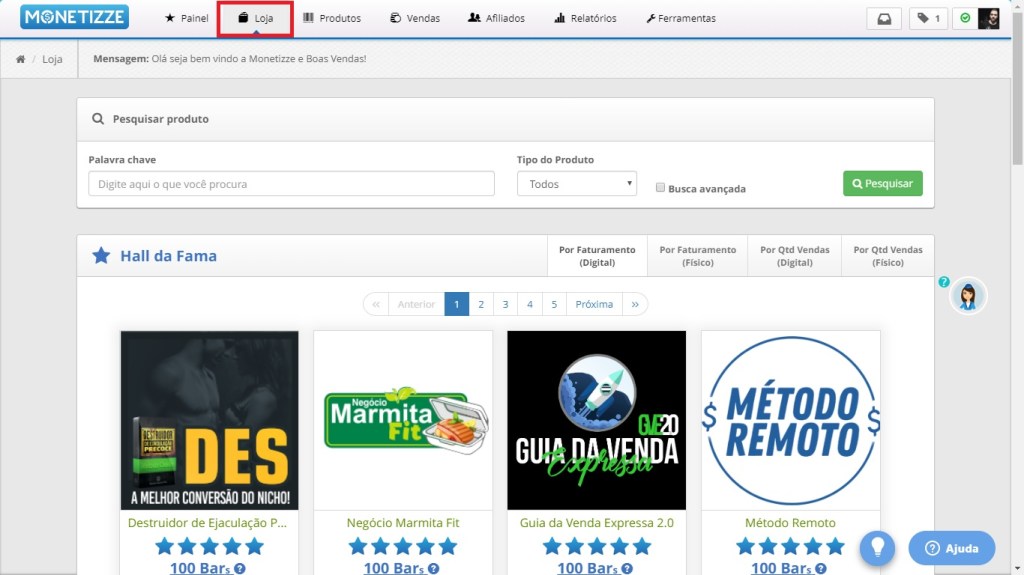Viewport: 1024px width, 575px height.
Task: Expand the Tipo do Produto dropdown
Action: tap(577, 184)
